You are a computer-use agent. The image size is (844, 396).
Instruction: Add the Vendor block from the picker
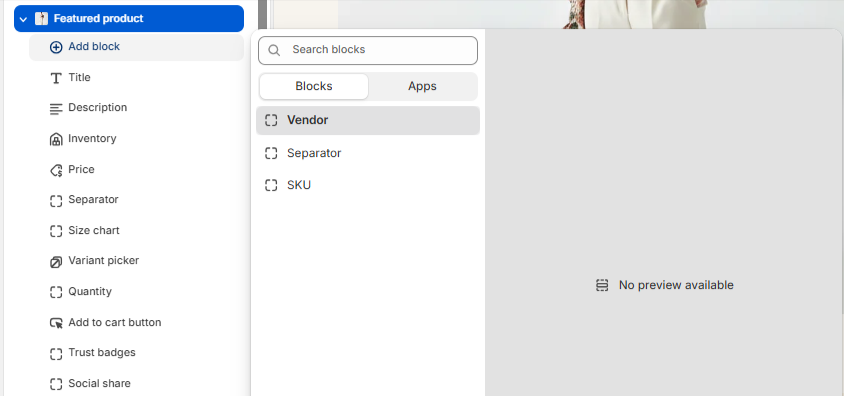(368, 120)
